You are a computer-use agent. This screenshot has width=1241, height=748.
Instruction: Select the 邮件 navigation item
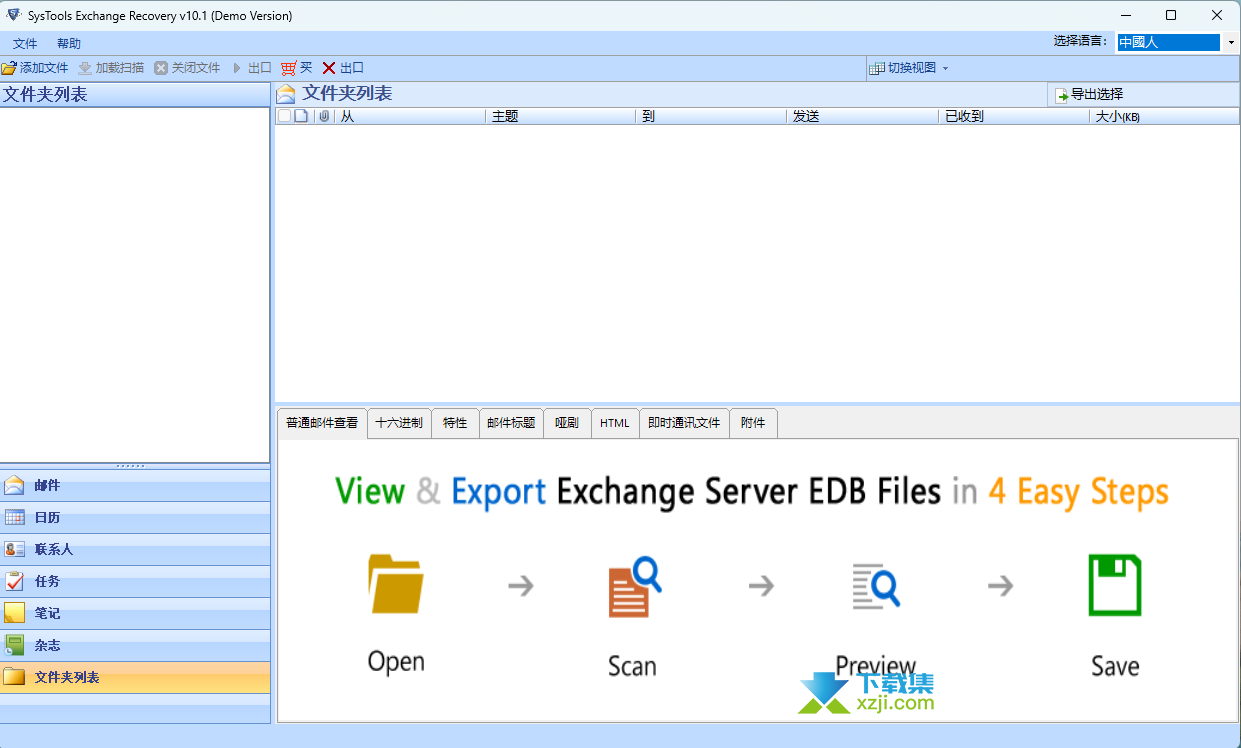[x=135, y=486]
